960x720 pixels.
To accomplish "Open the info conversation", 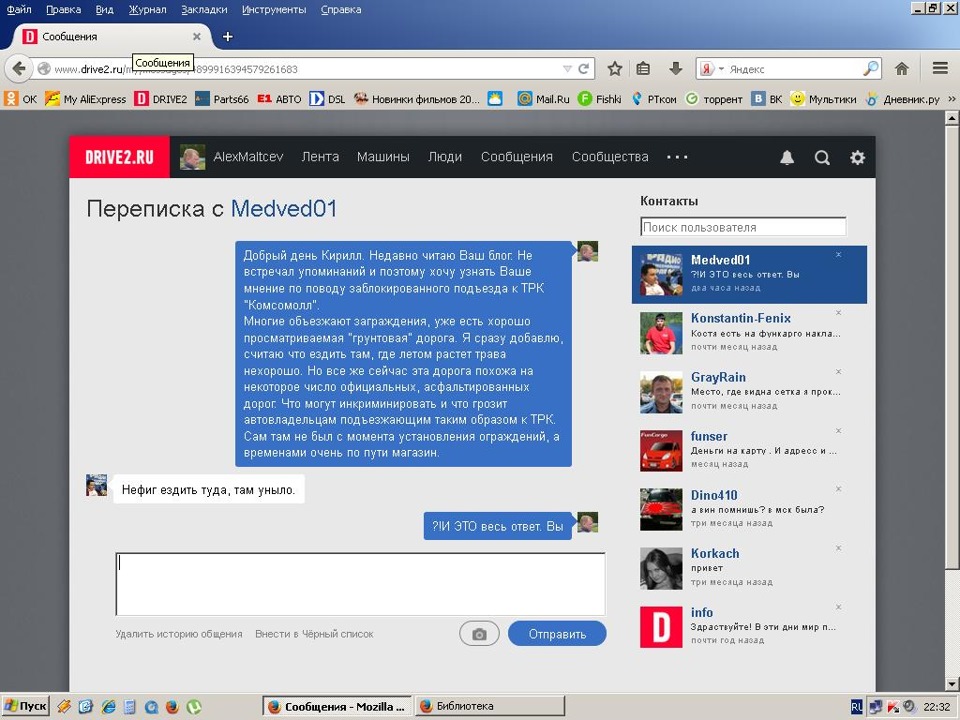I will point(749,627).
